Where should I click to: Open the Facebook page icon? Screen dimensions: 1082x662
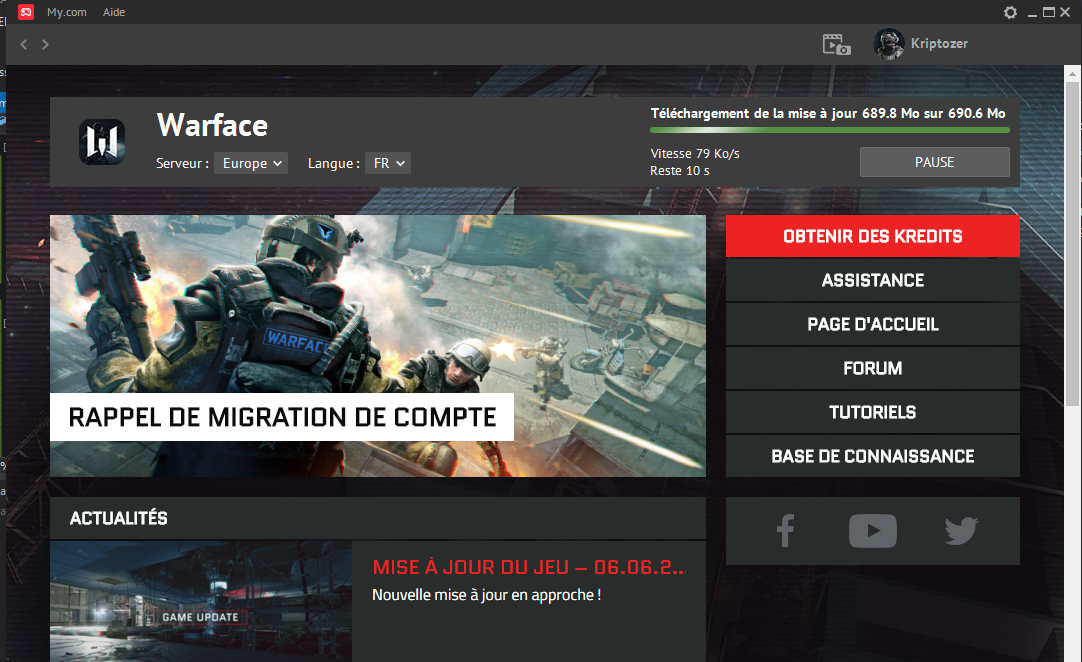pyautogui.click(x=785, y=531)
